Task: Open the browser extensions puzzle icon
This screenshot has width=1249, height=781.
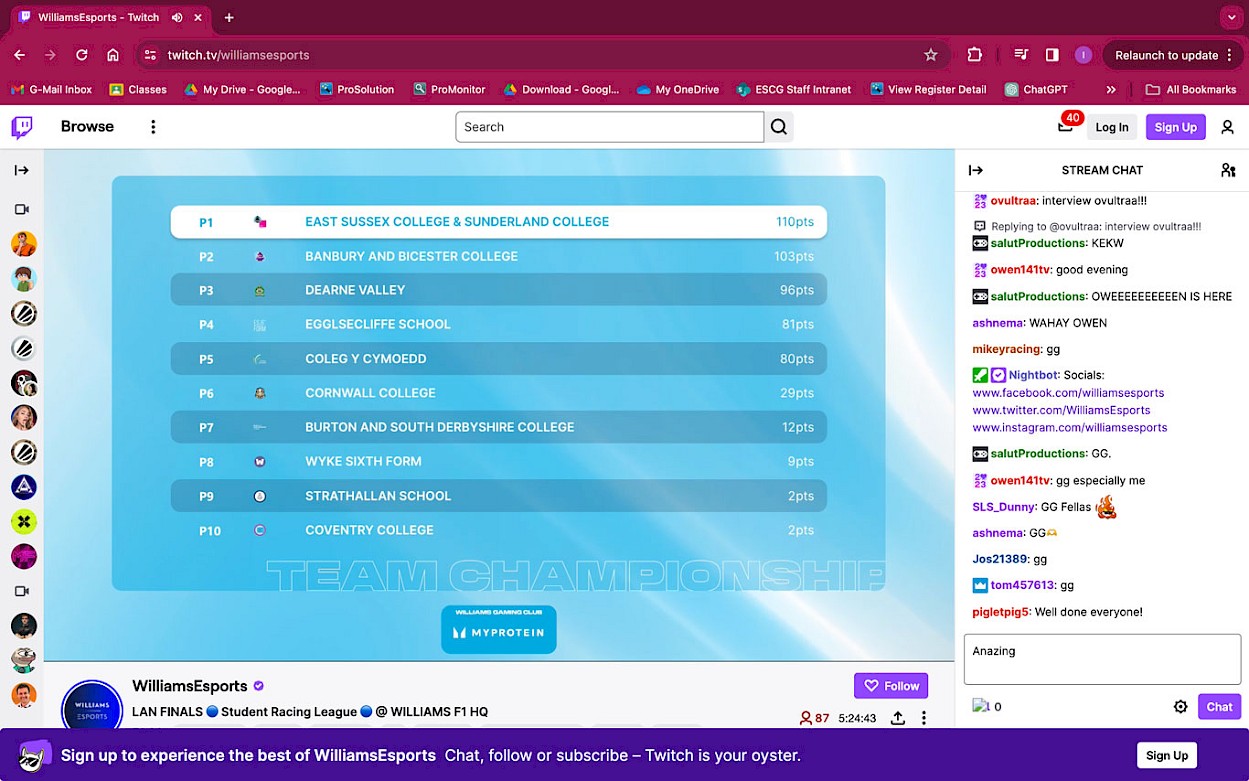Action: click(x=975, y=55)
